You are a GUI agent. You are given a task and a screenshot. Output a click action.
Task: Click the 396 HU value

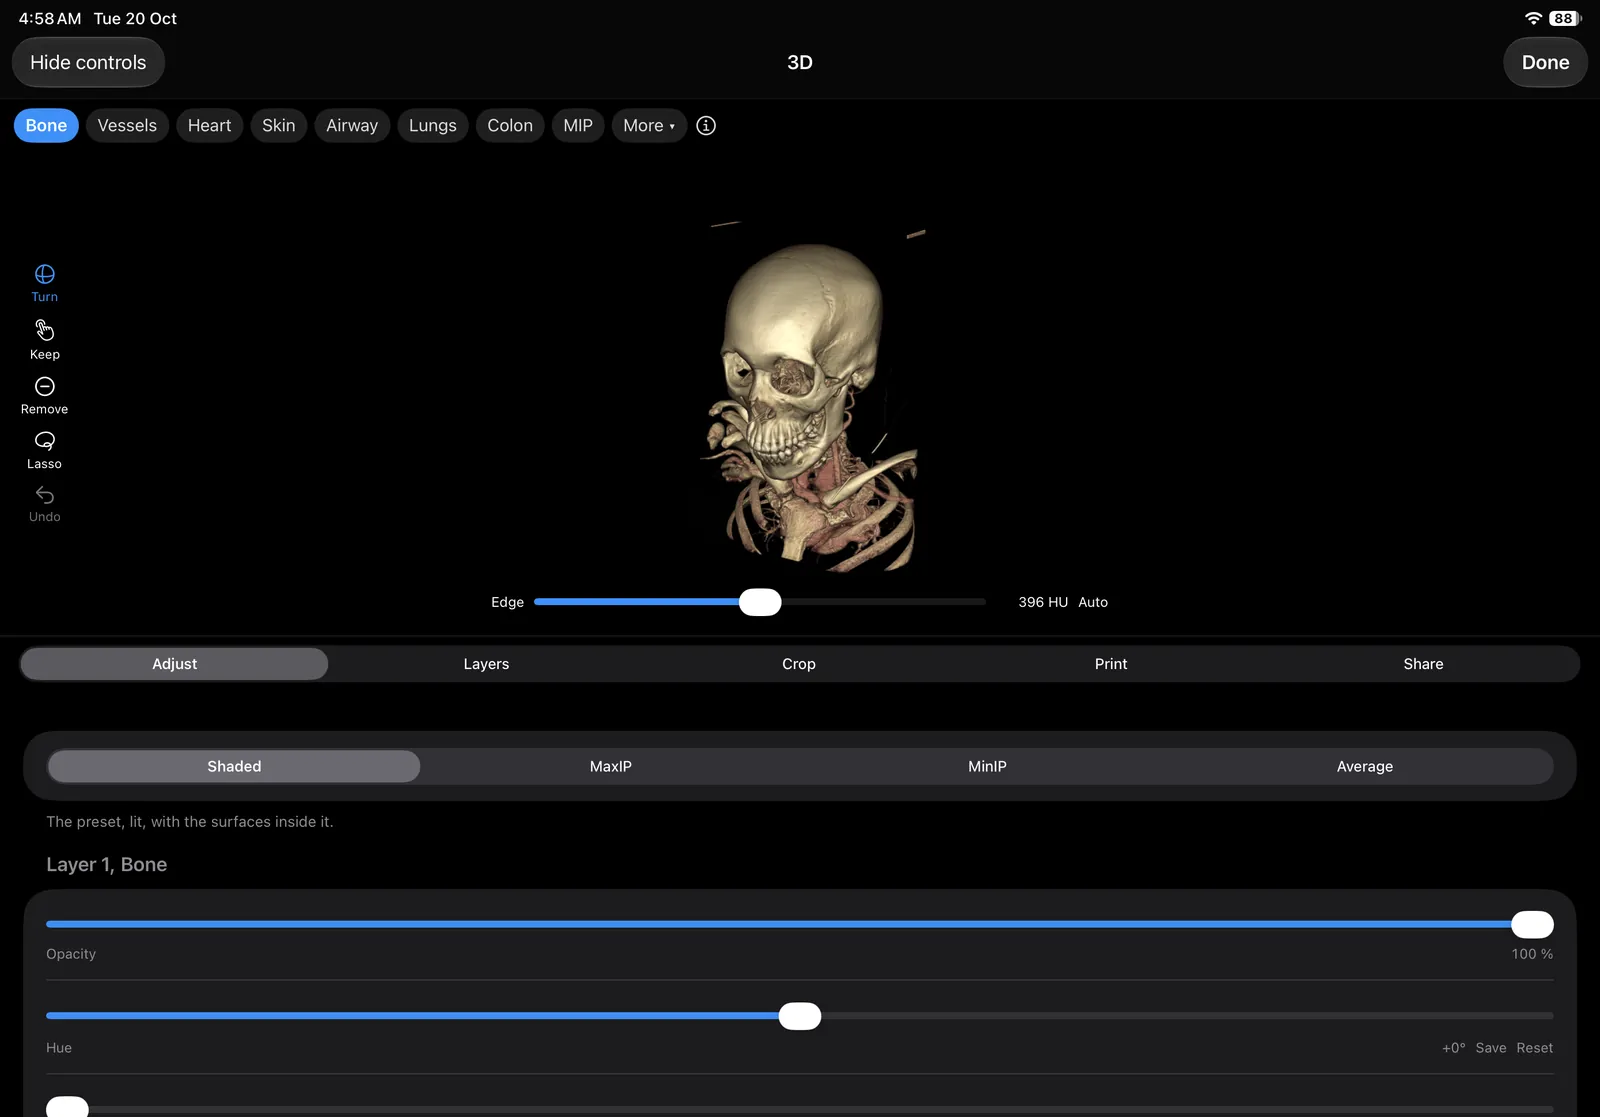pos(1043,602)
